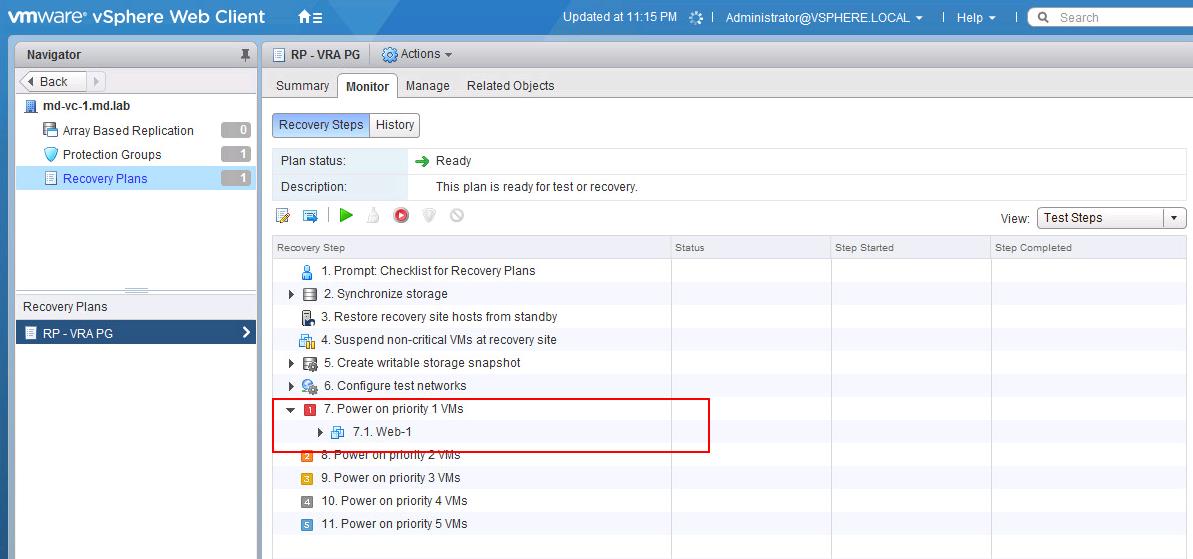
Task: Click the Edit recovery plan icon
Action: (x=283, y=216)
